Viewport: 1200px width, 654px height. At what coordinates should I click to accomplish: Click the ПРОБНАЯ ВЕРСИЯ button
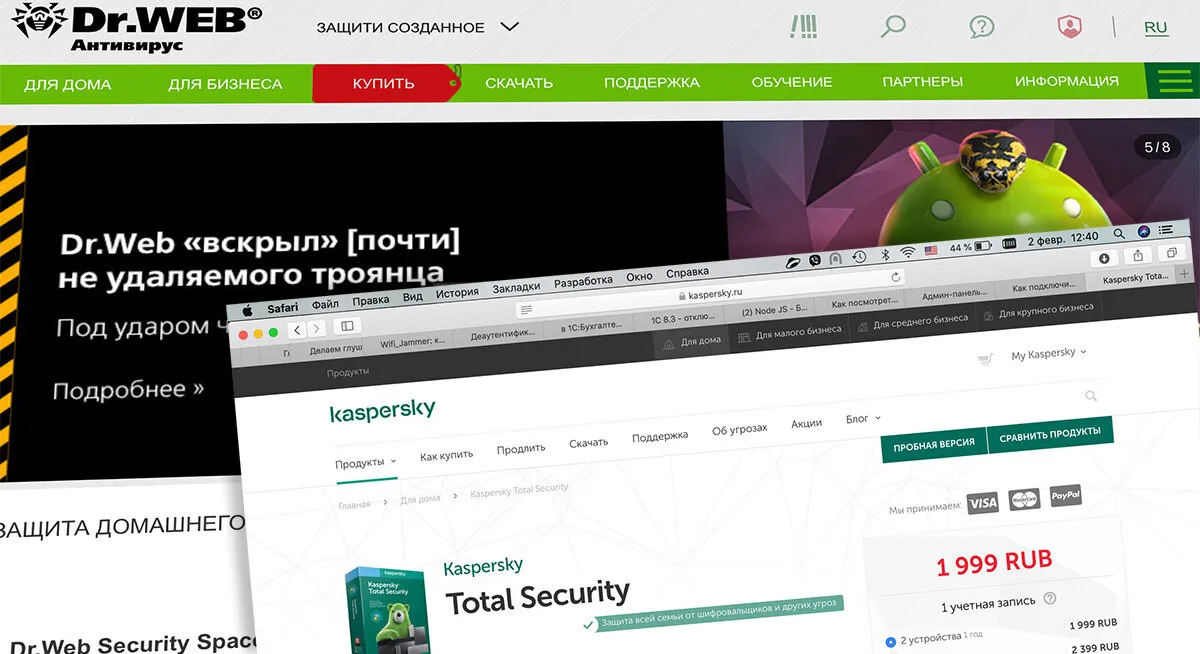[933, 441]
